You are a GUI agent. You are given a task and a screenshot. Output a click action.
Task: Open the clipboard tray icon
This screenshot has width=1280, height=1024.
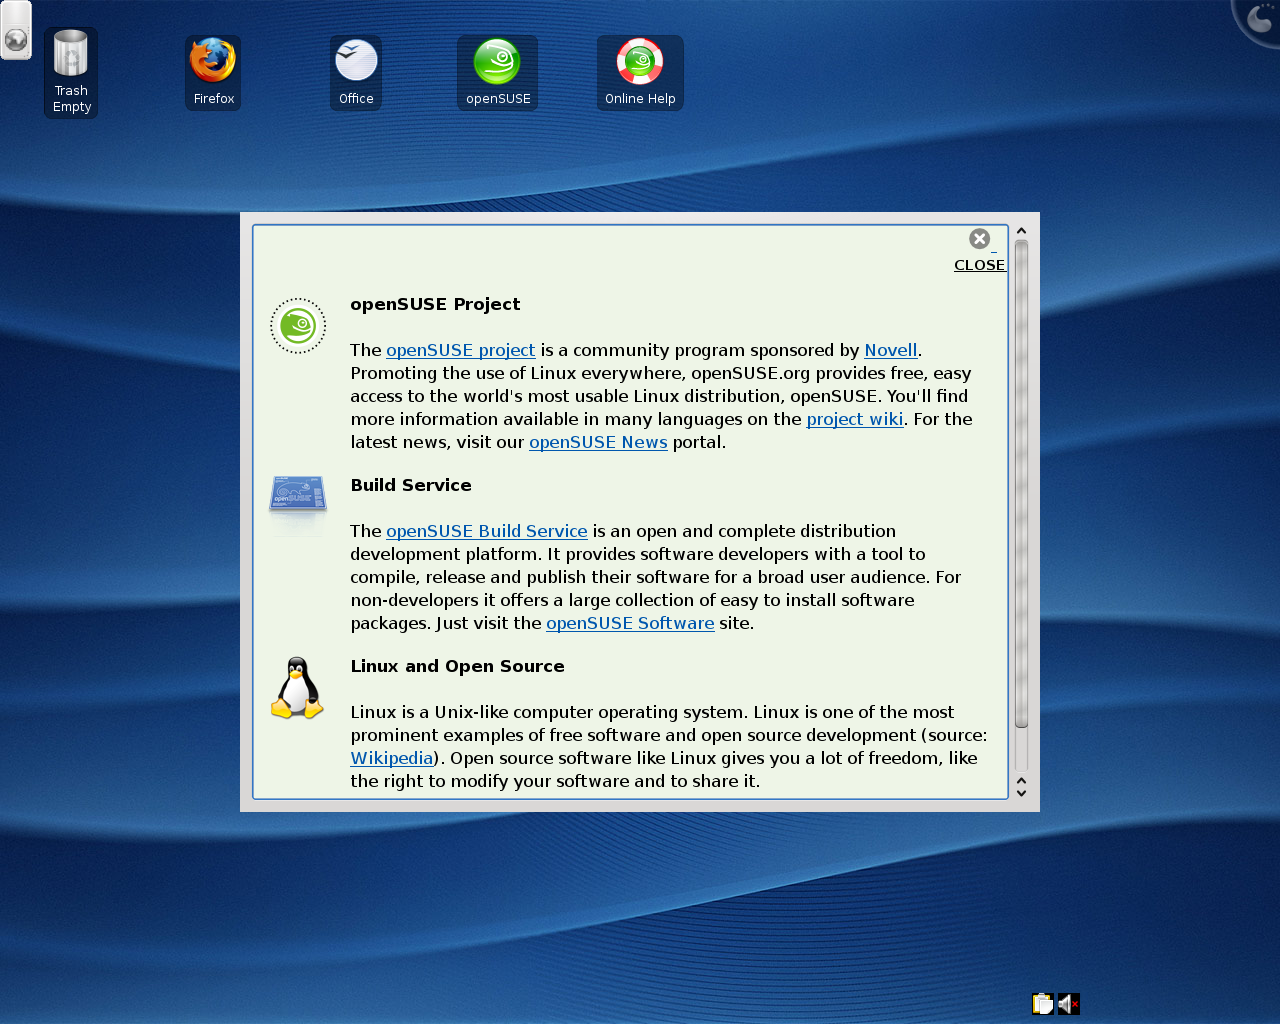[x=1043, y=1003]
